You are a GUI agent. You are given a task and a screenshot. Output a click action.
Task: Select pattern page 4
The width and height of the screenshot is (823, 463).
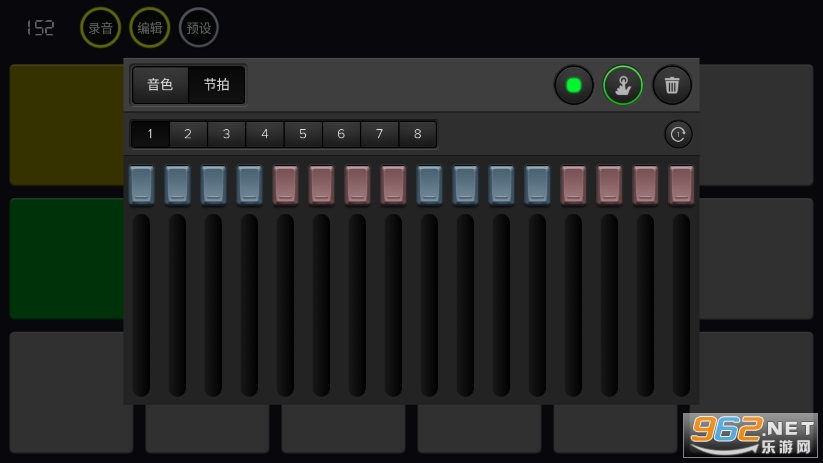[x=264, y=134]
